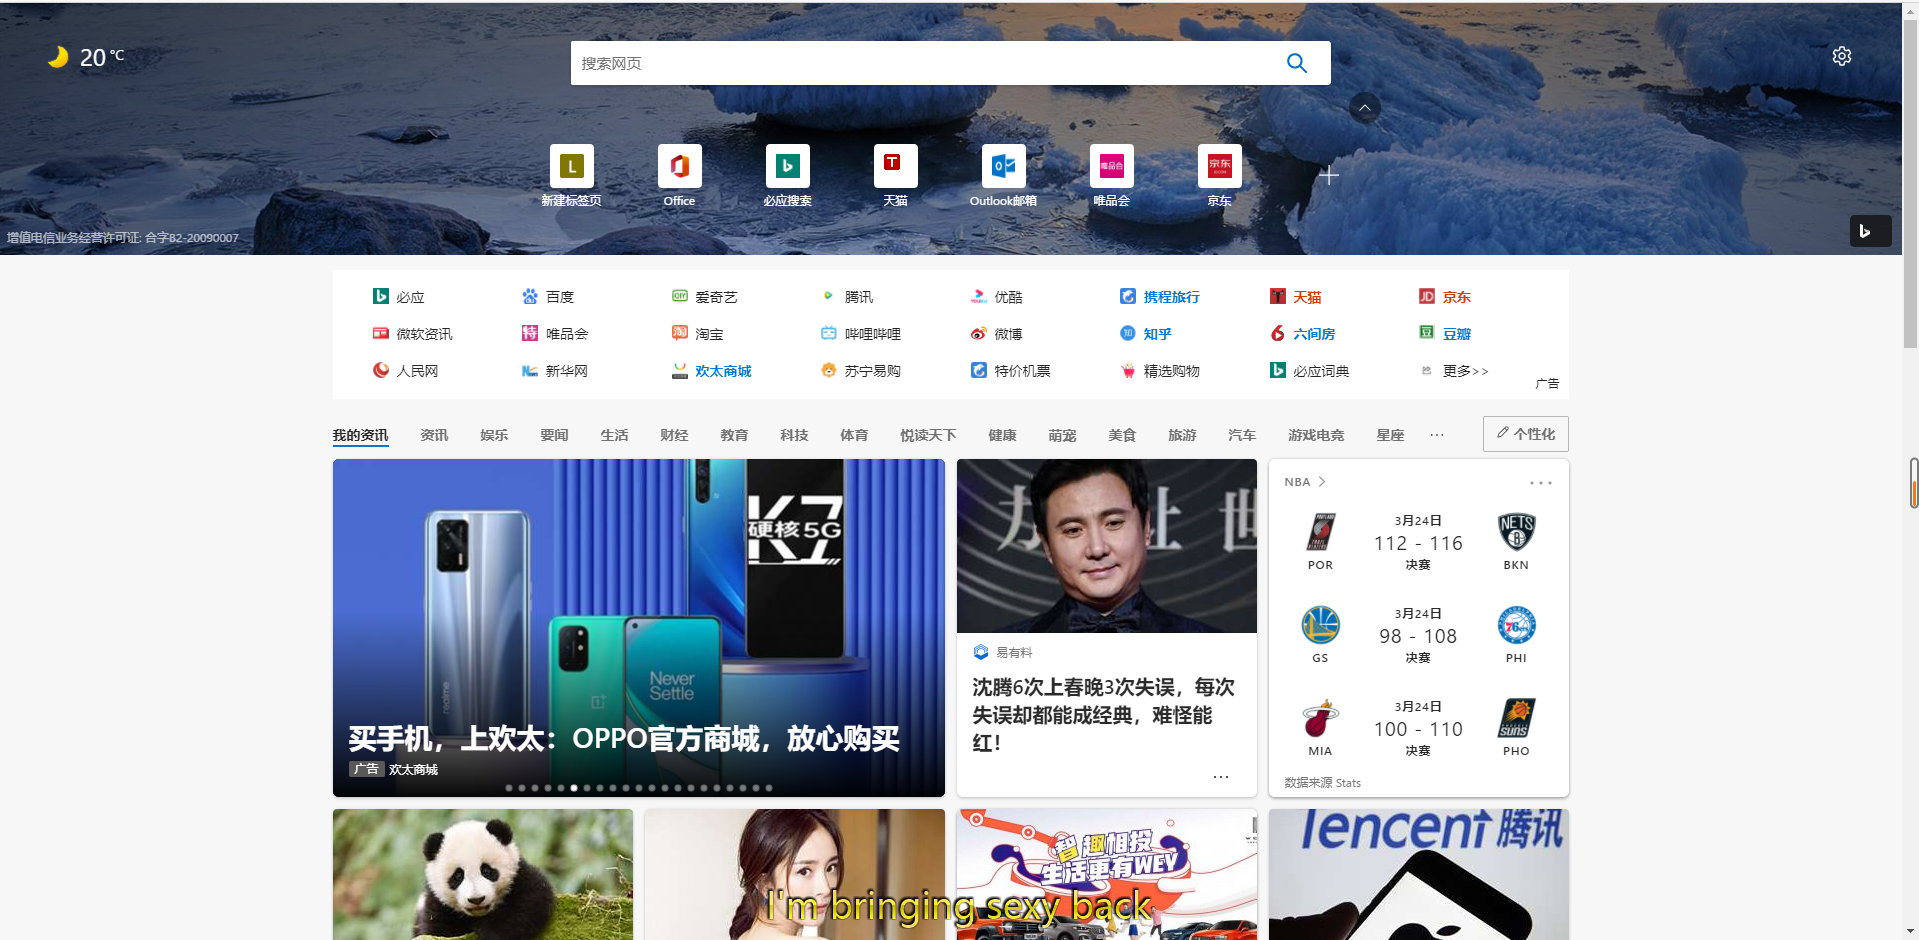Open Philadelphia 76ers team logo
Viewport: 1919px width, 940px height.
(x=1516, y=626)
